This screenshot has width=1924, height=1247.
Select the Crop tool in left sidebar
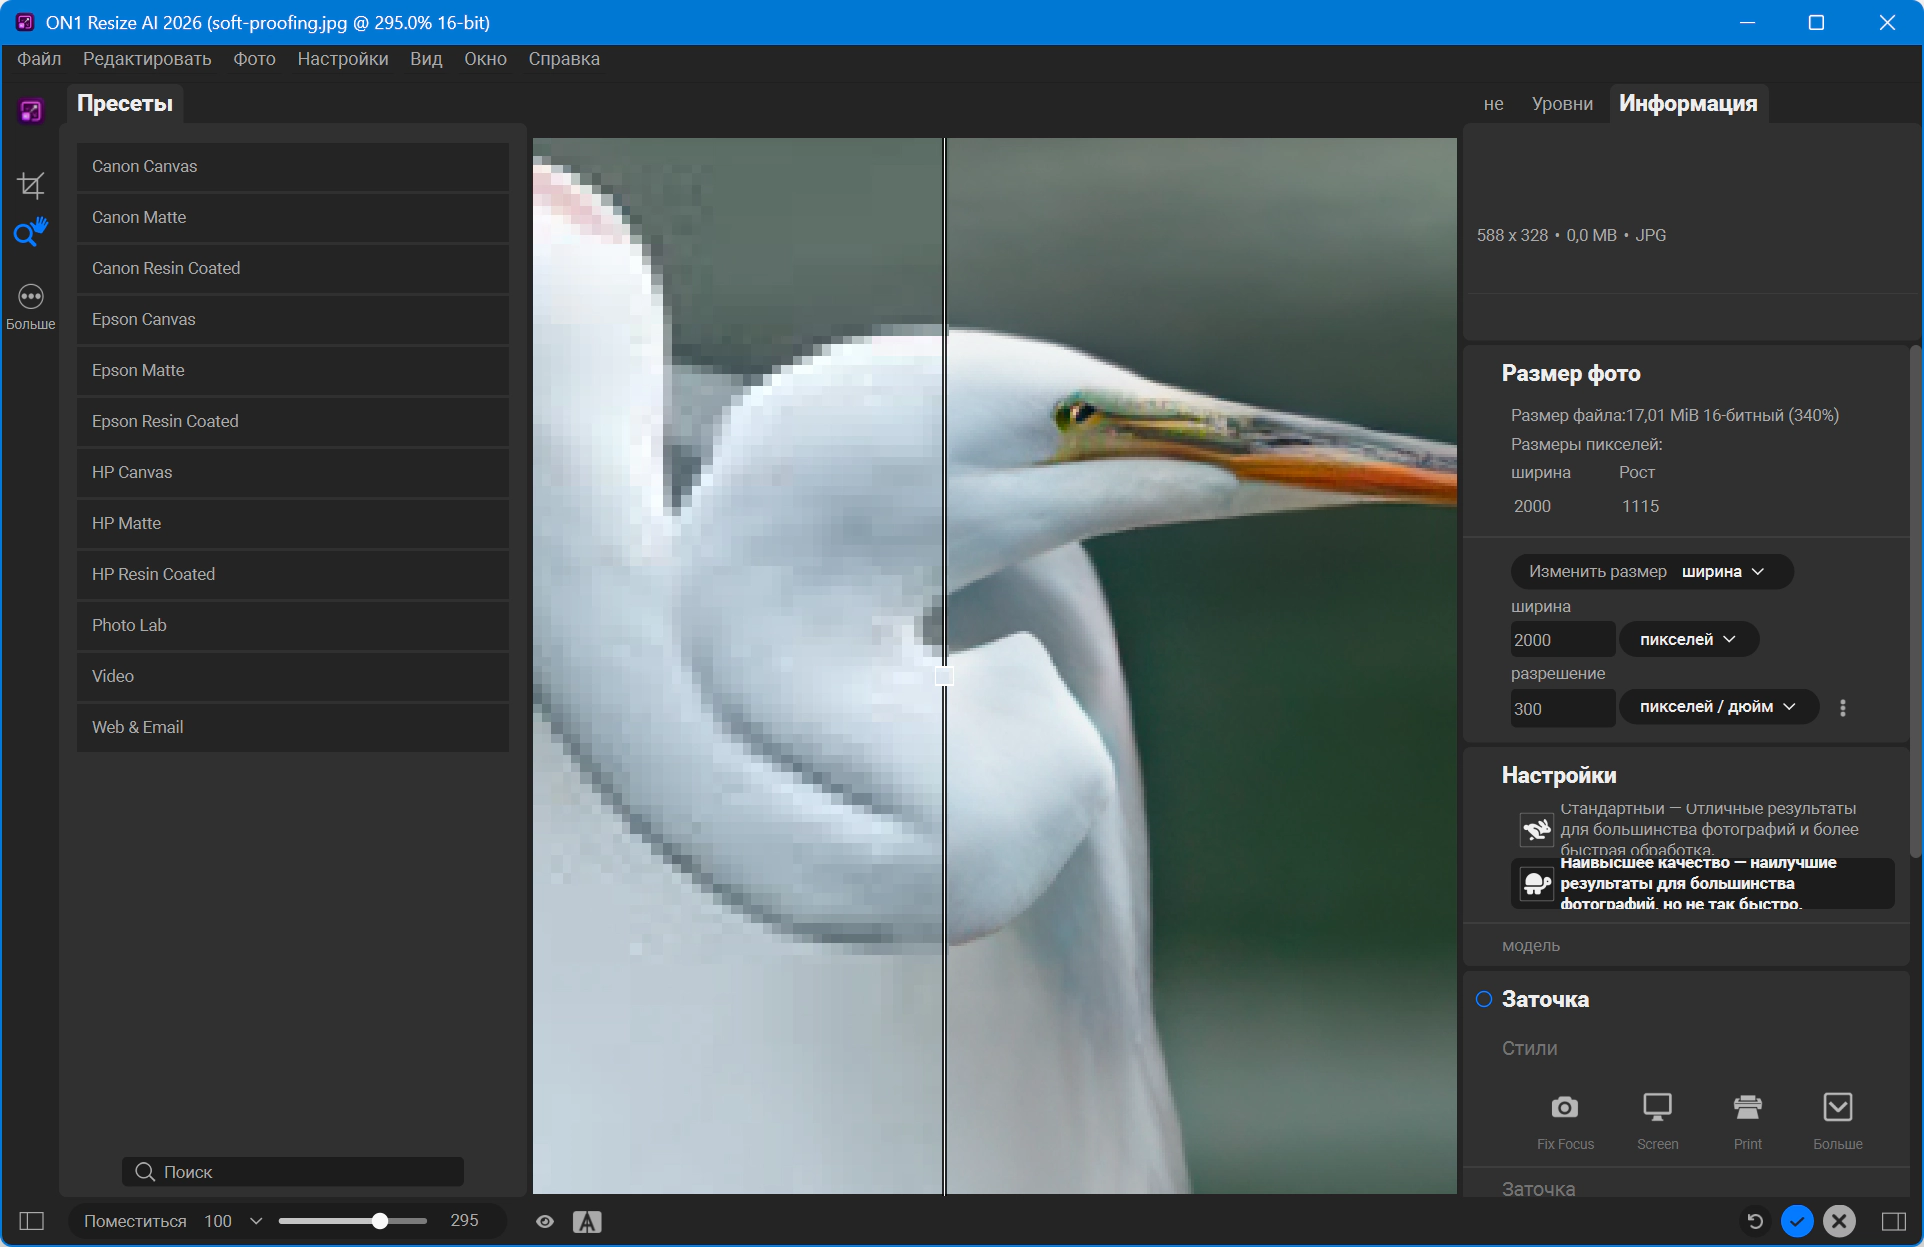coord(31,185)
